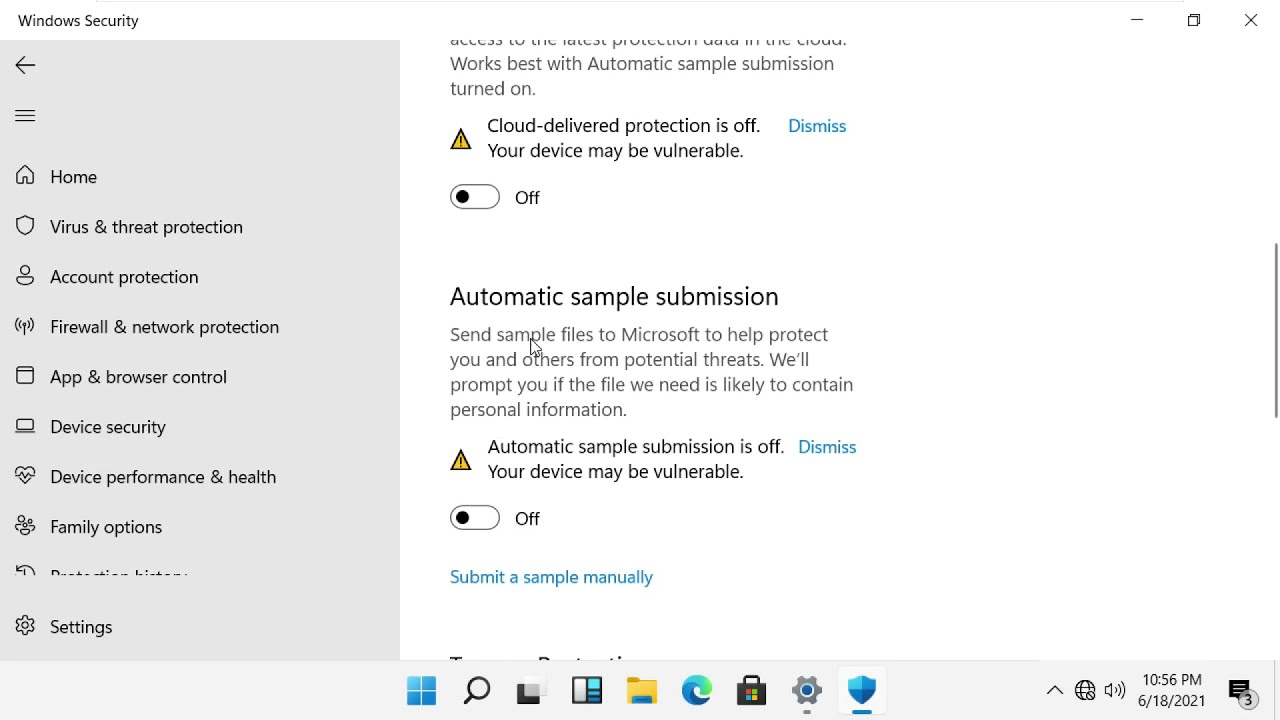This screenshot has height=720, width=1280.
Task: Open the notification center icon
Action: pyautogui.click(x=1241, y=691)
